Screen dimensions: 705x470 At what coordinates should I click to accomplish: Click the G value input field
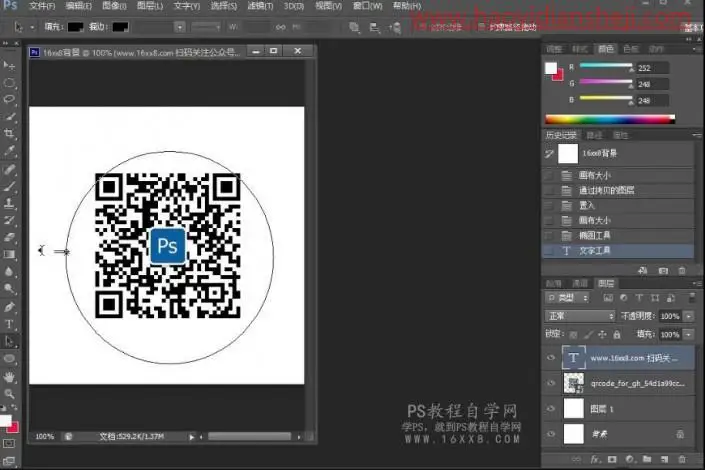coord(651,84)
